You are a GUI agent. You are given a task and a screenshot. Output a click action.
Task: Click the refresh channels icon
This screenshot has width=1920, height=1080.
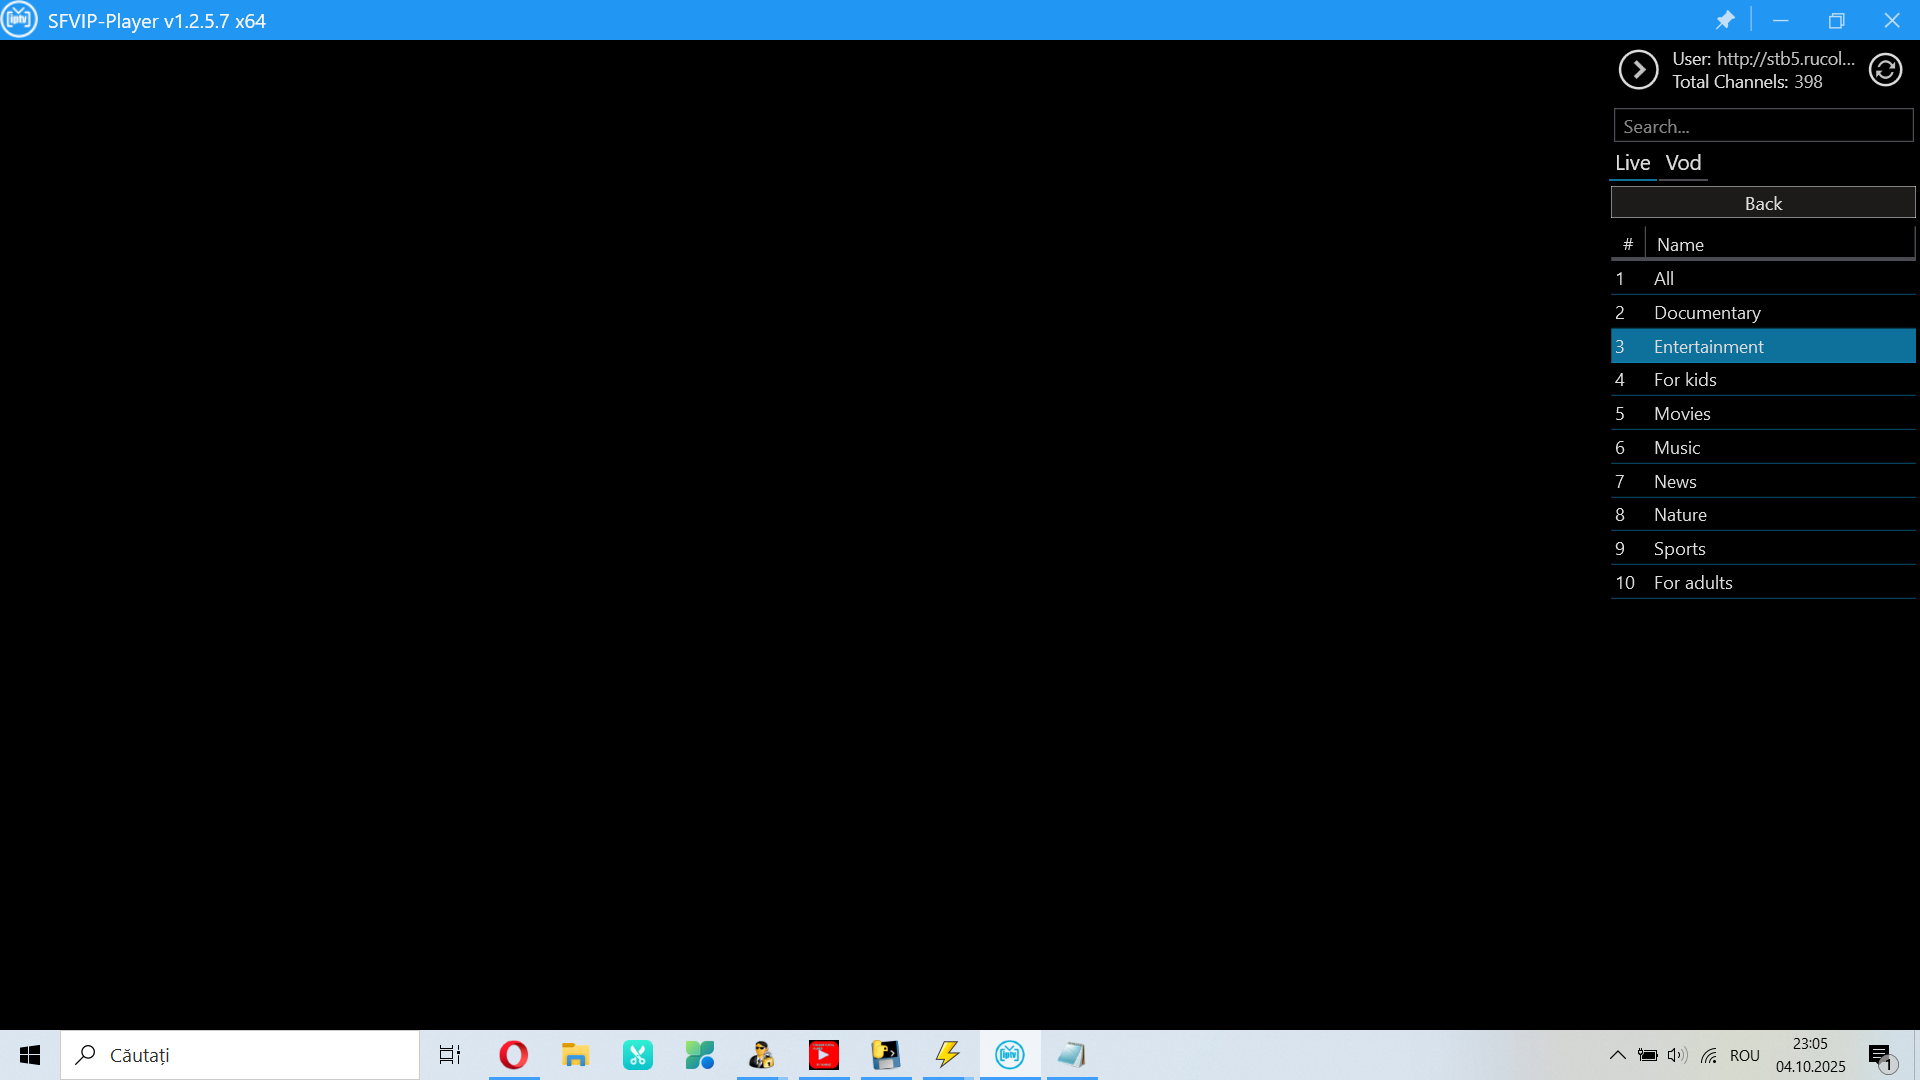pyautogui.click(x=1885, y=70)
